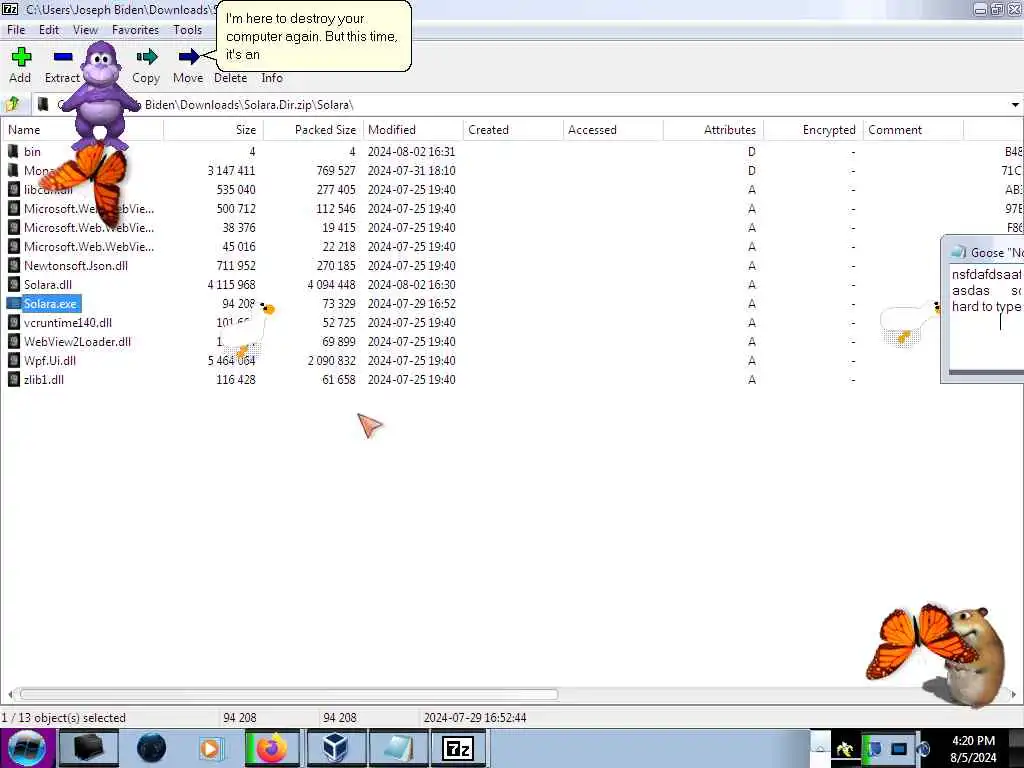Click the BonziBuddy purple gorilla
Image resolution: width=1024 pixels, height=768 pixels.
click(x=100, y=95)
